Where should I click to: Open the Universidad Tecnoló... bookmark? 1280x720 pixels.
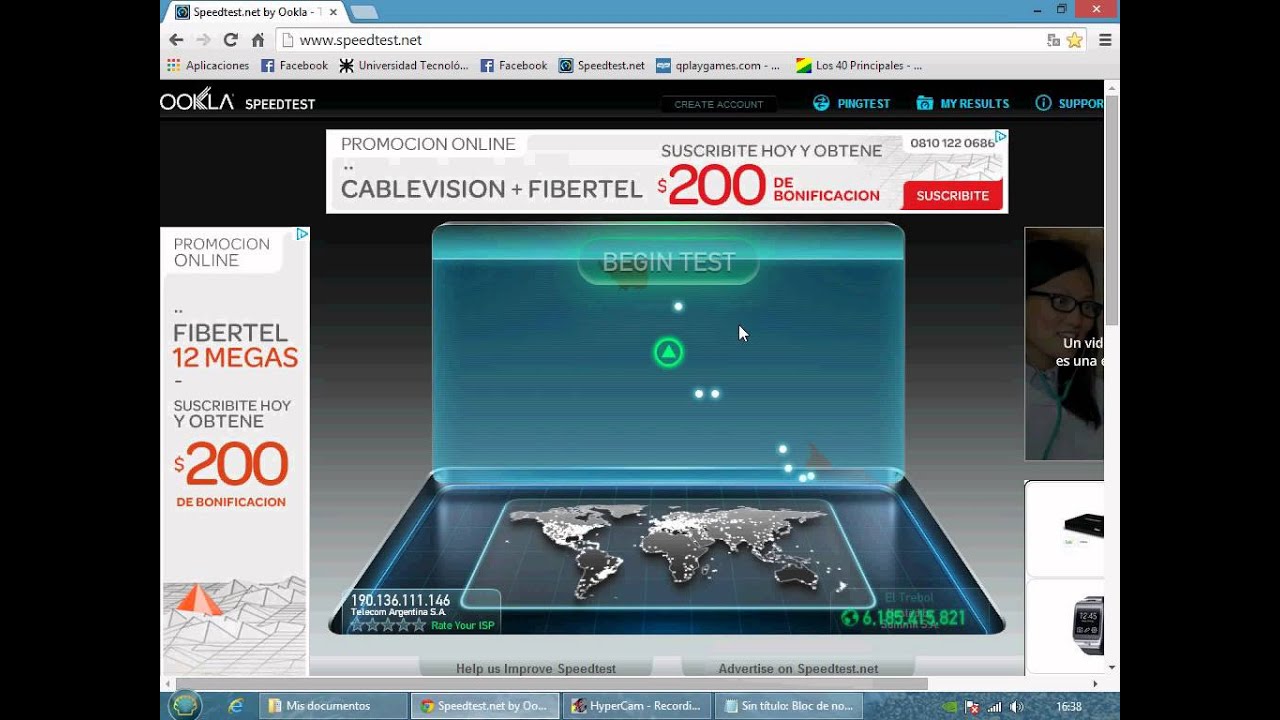(x=404, y=65)
